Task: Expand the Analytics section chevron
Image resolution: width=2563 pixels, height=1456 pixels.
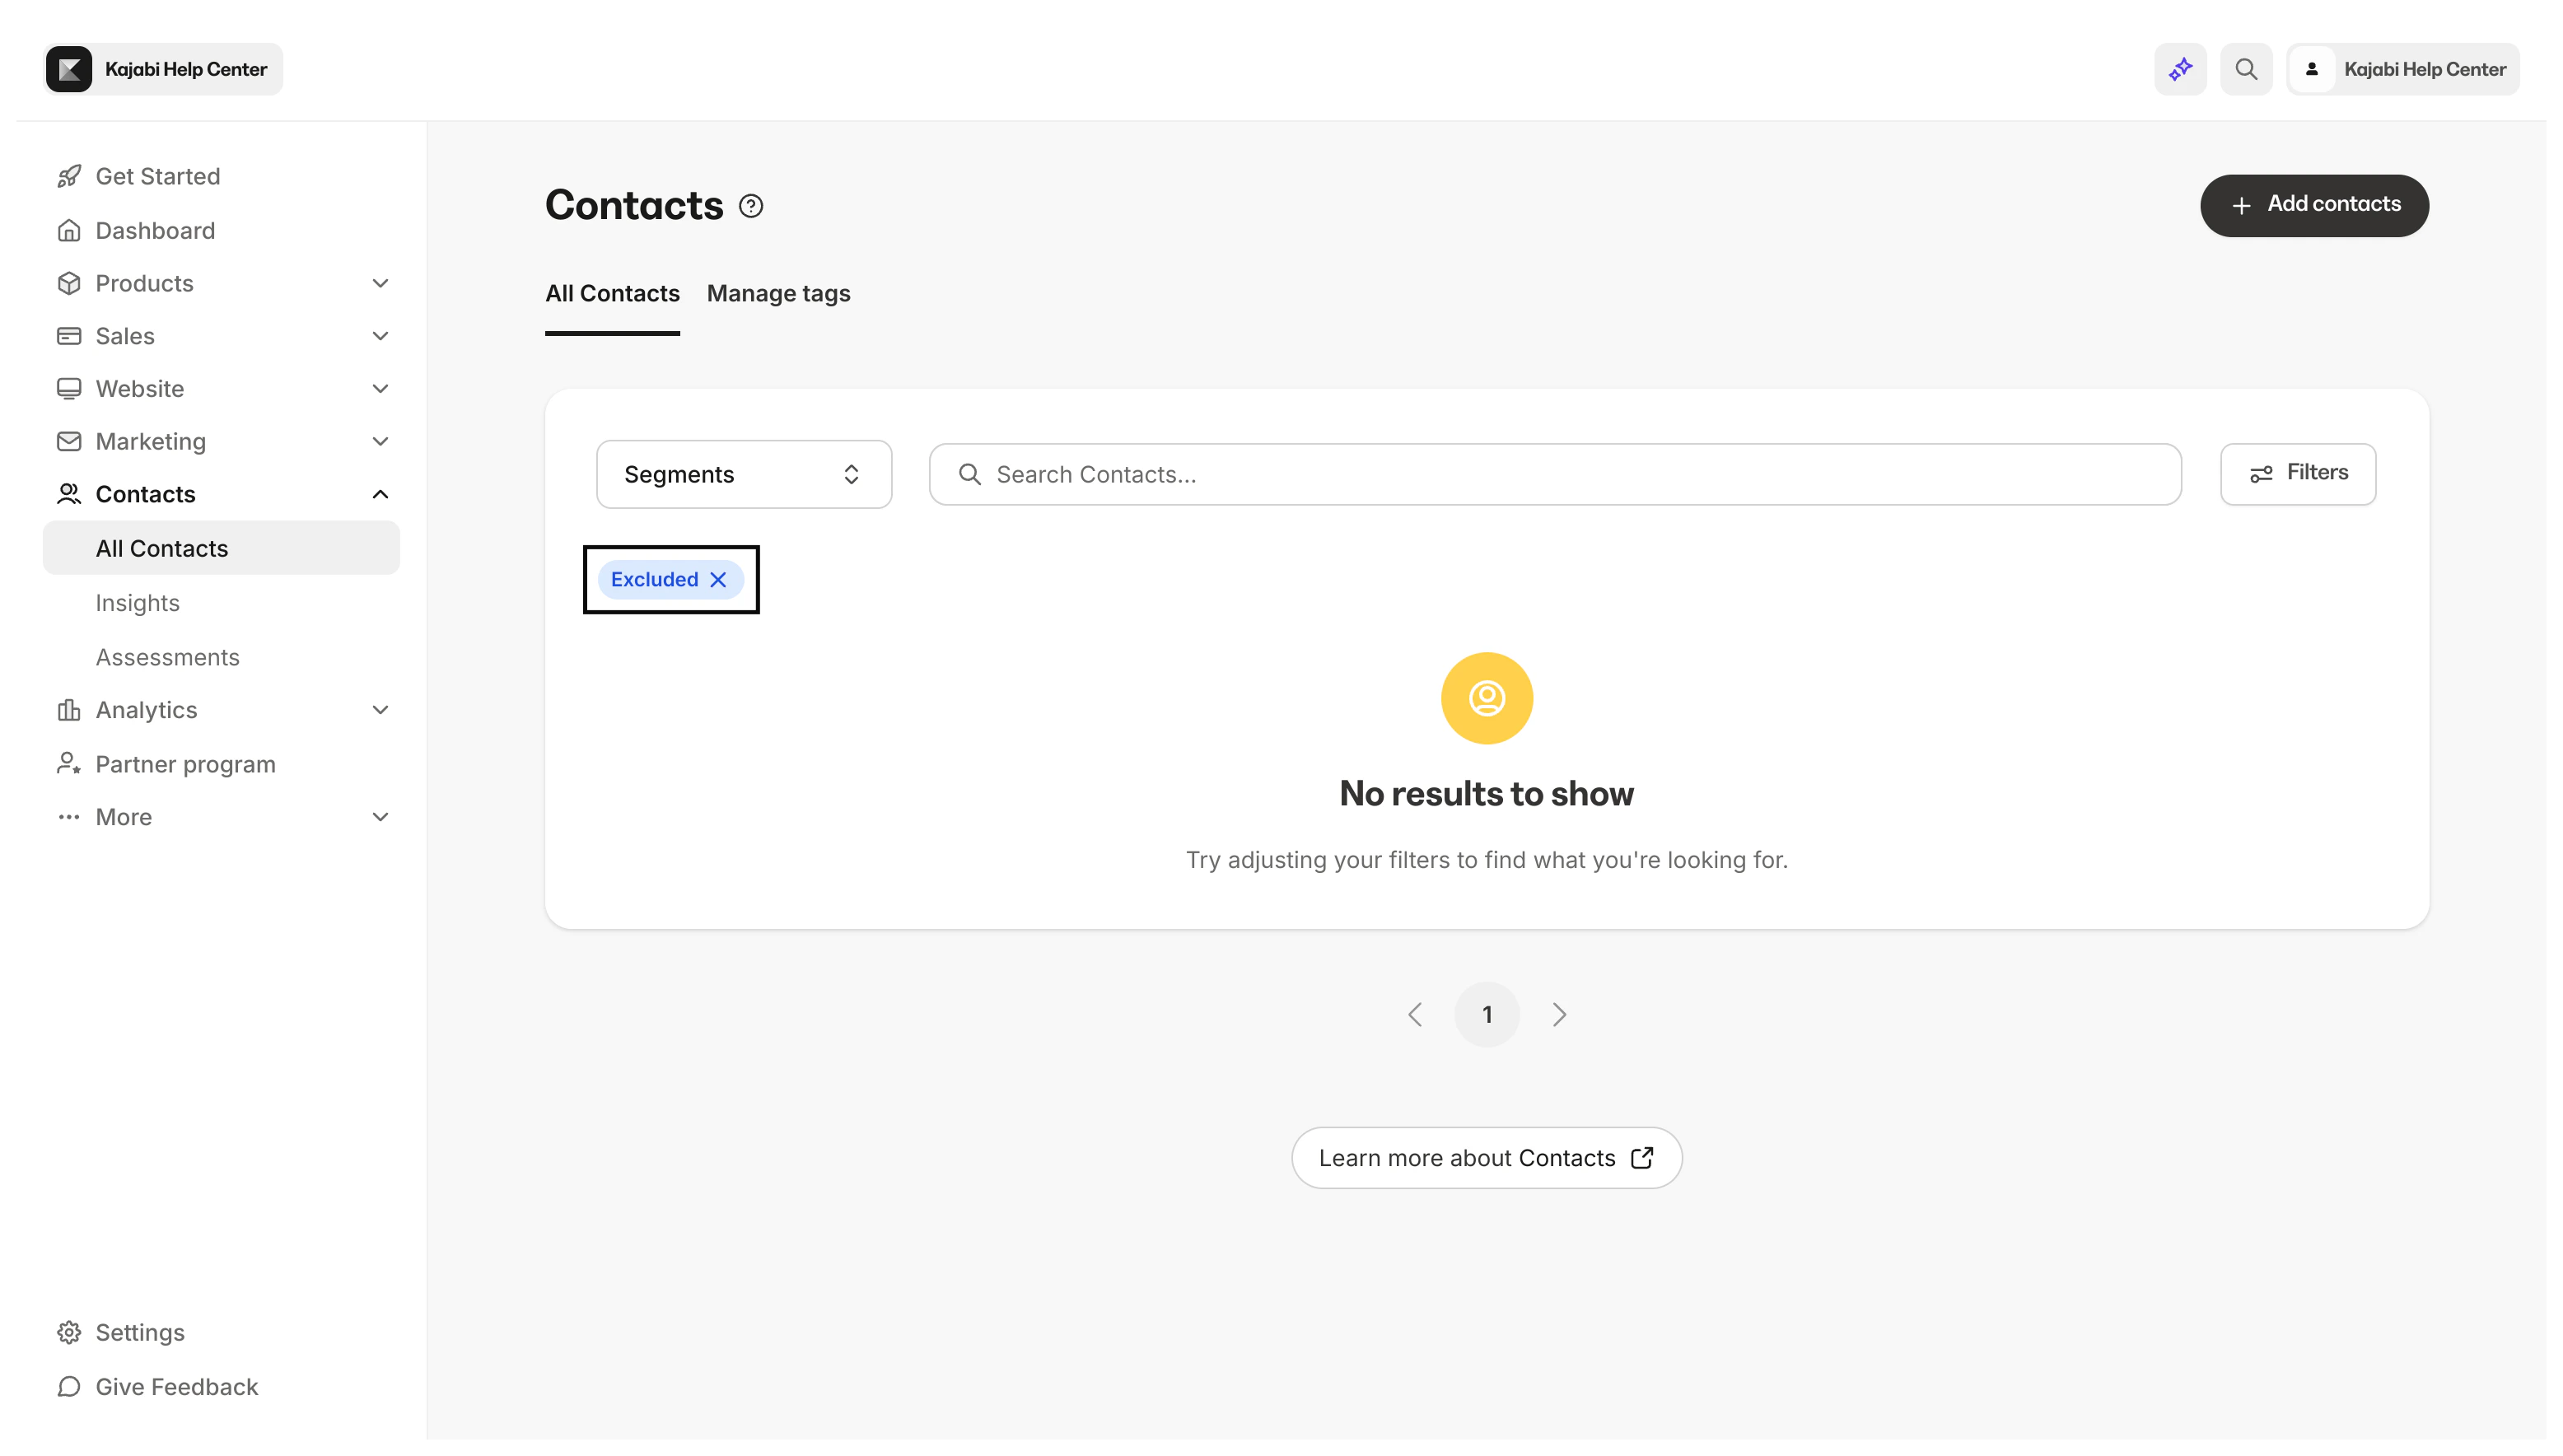Action: click(x=380, y=710)
